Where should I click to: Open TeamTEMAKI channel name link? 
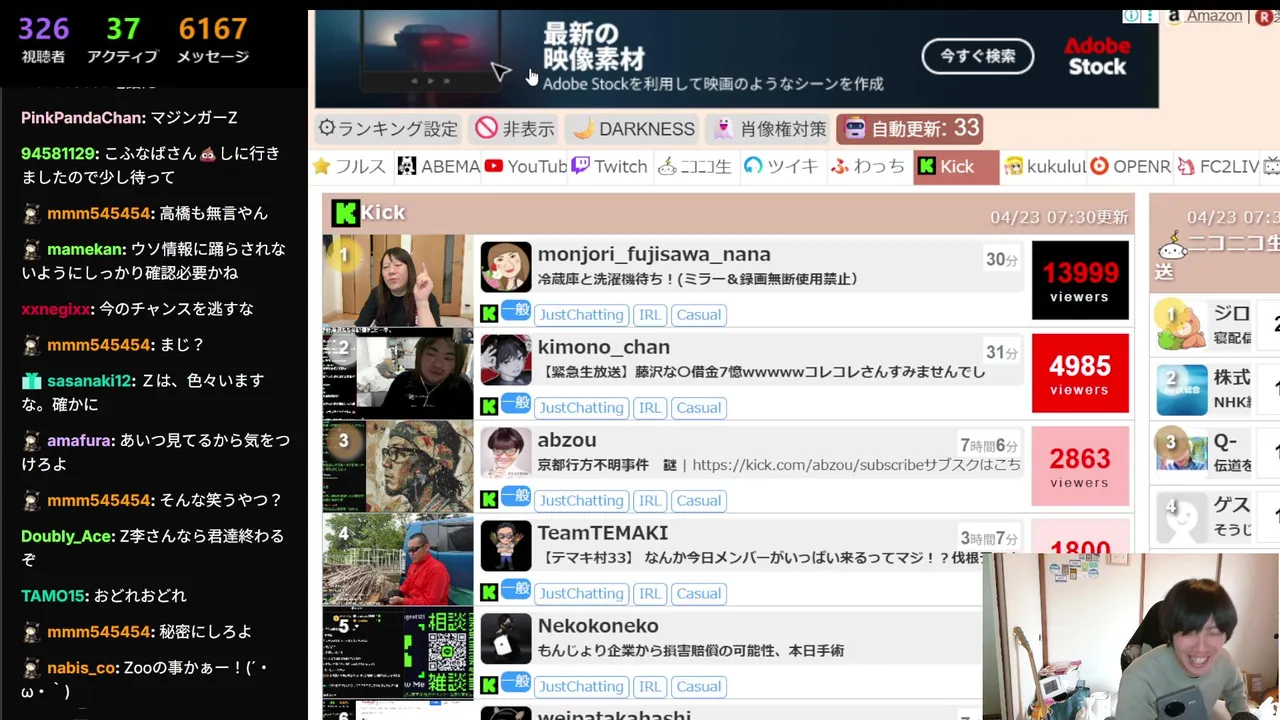click(603, 533)
